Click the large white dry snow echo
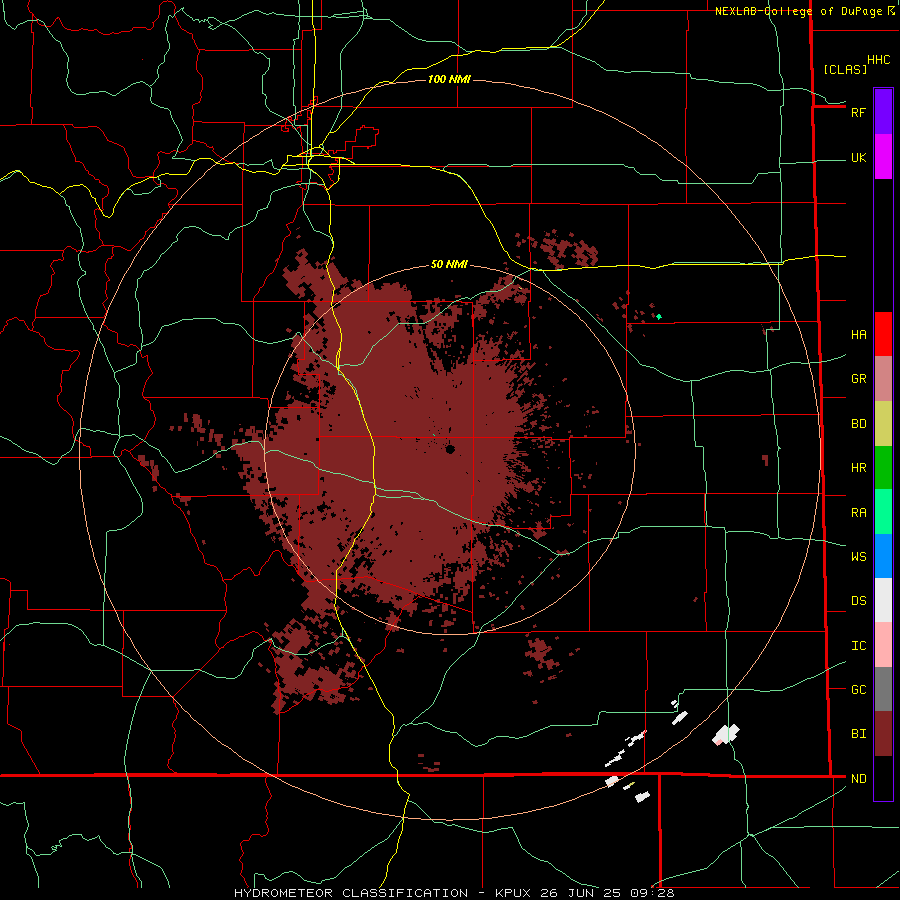The height and width of the screenshot is (900, 900). [x=726, y=734]
